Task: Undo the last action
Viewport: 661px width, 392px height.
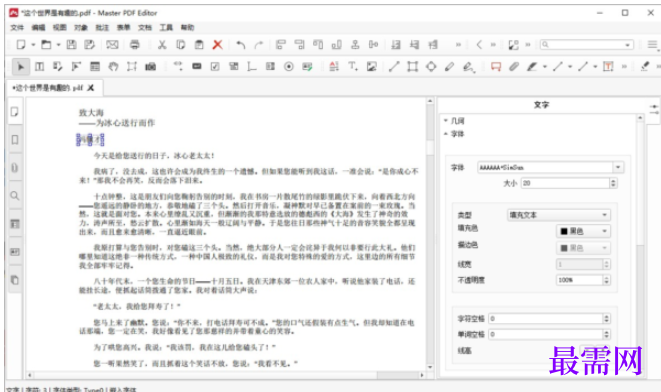Action: (241, 45)
